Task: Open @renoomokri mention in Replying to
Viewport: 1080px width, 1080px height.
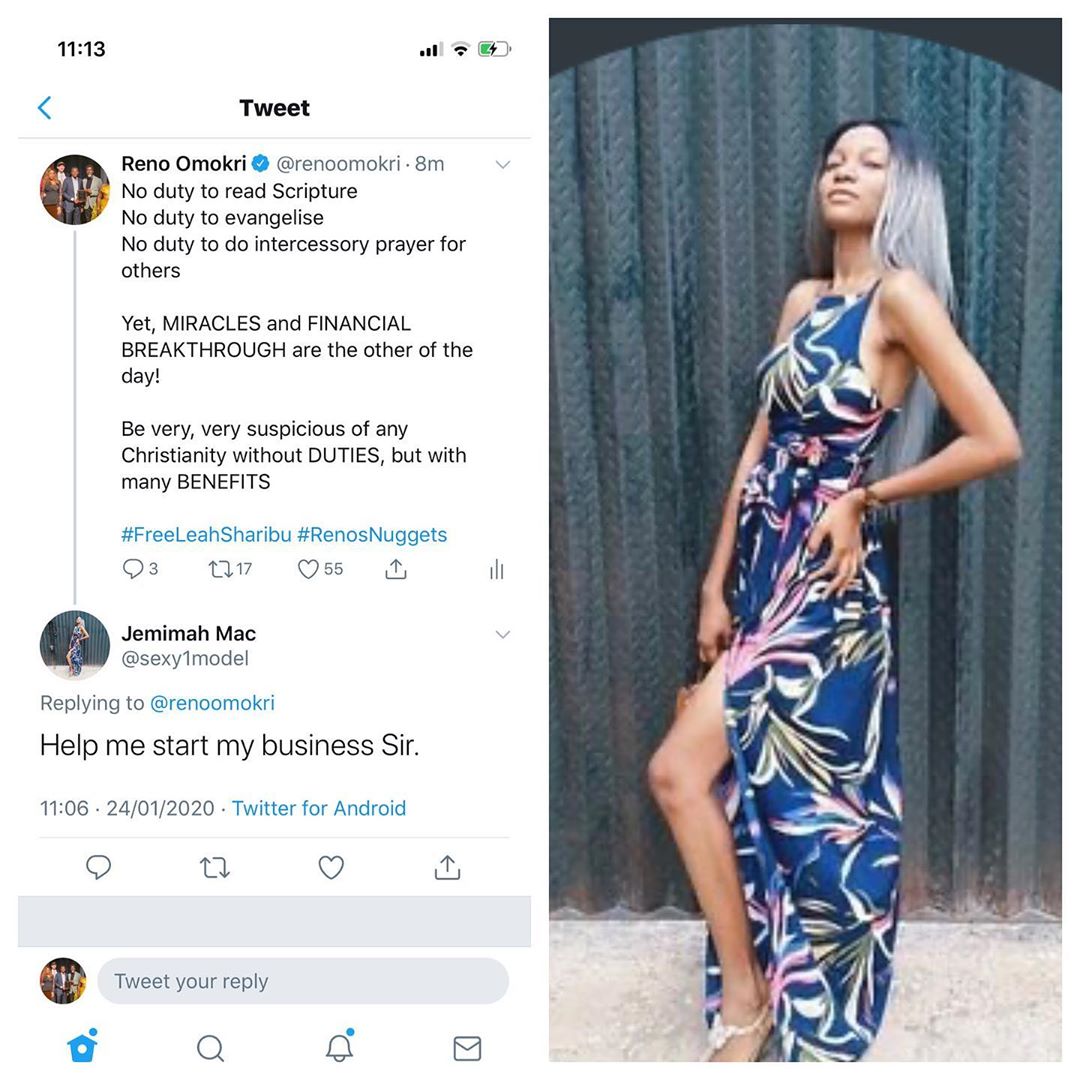Action: pyautogui.click(x=212, y=703)
